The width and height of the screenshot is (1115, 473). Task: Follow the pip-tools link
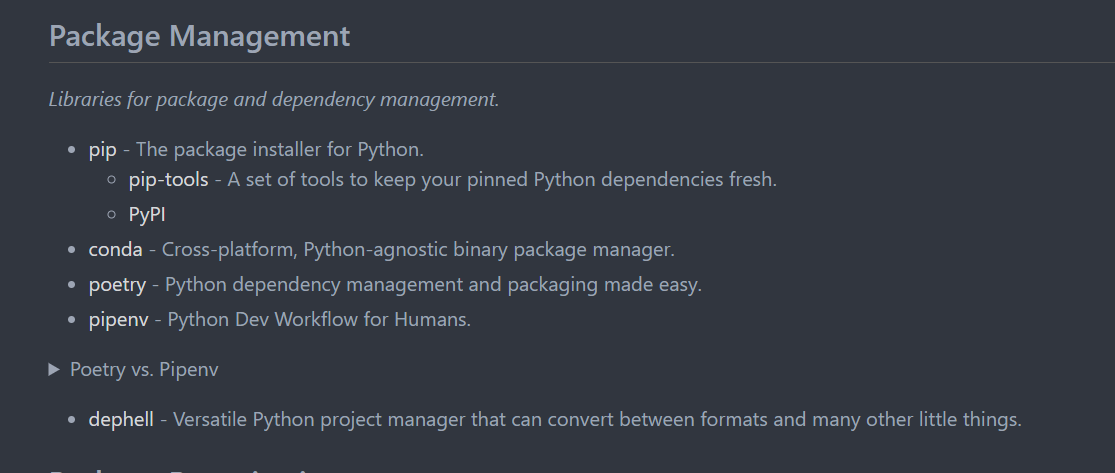(x=168, y=180)
